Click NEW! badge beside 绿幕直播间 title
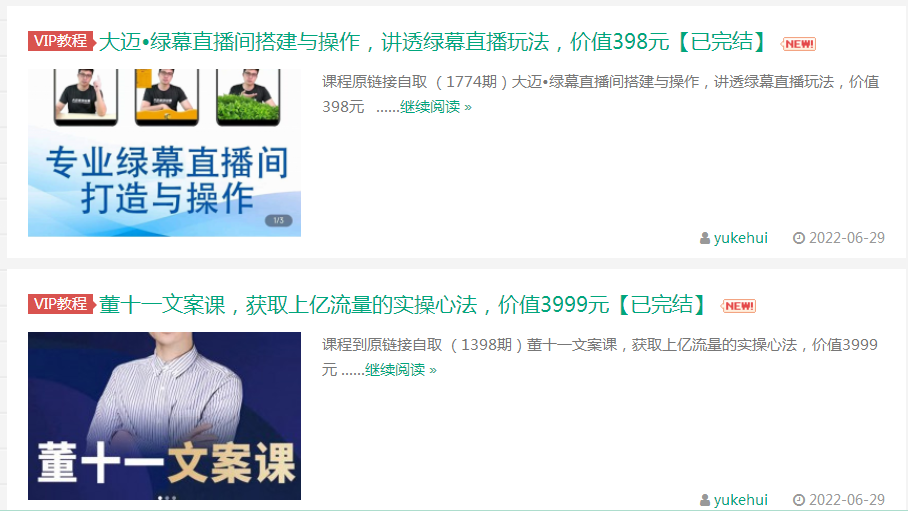Screen dimensions: 908x511 coord(799,44)
